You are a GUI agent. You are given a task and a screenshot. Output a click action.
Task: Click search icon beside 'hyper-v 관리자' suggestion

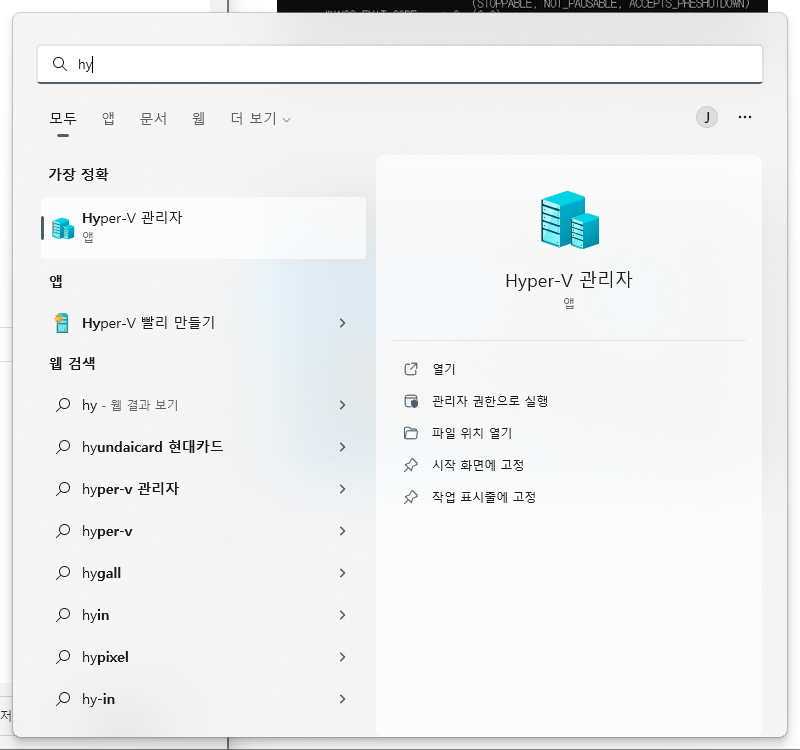63,489
